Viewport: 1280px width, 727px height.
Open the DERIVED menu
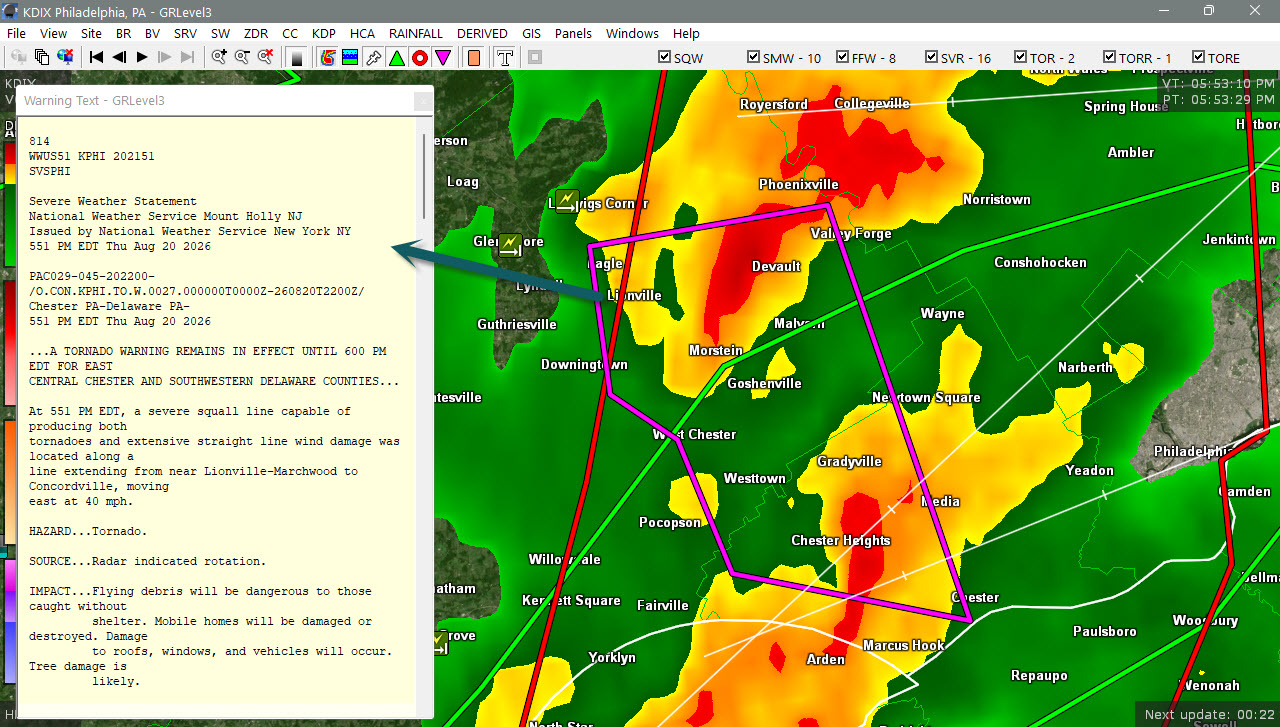point(484,33)
